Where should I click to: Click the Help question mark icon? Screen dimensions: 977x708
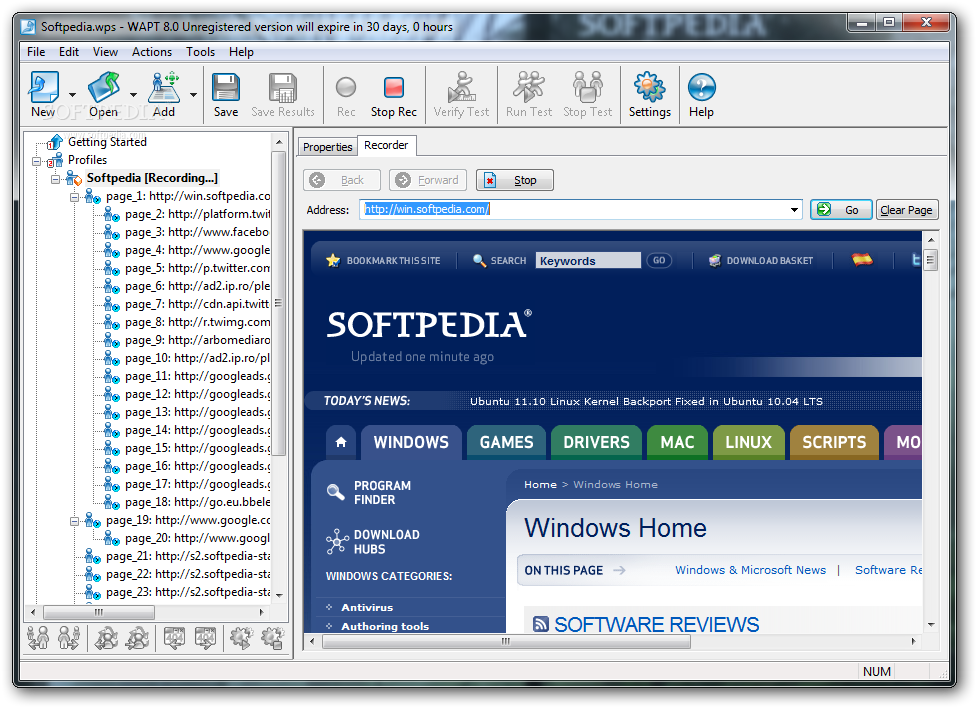coord(702,87)
